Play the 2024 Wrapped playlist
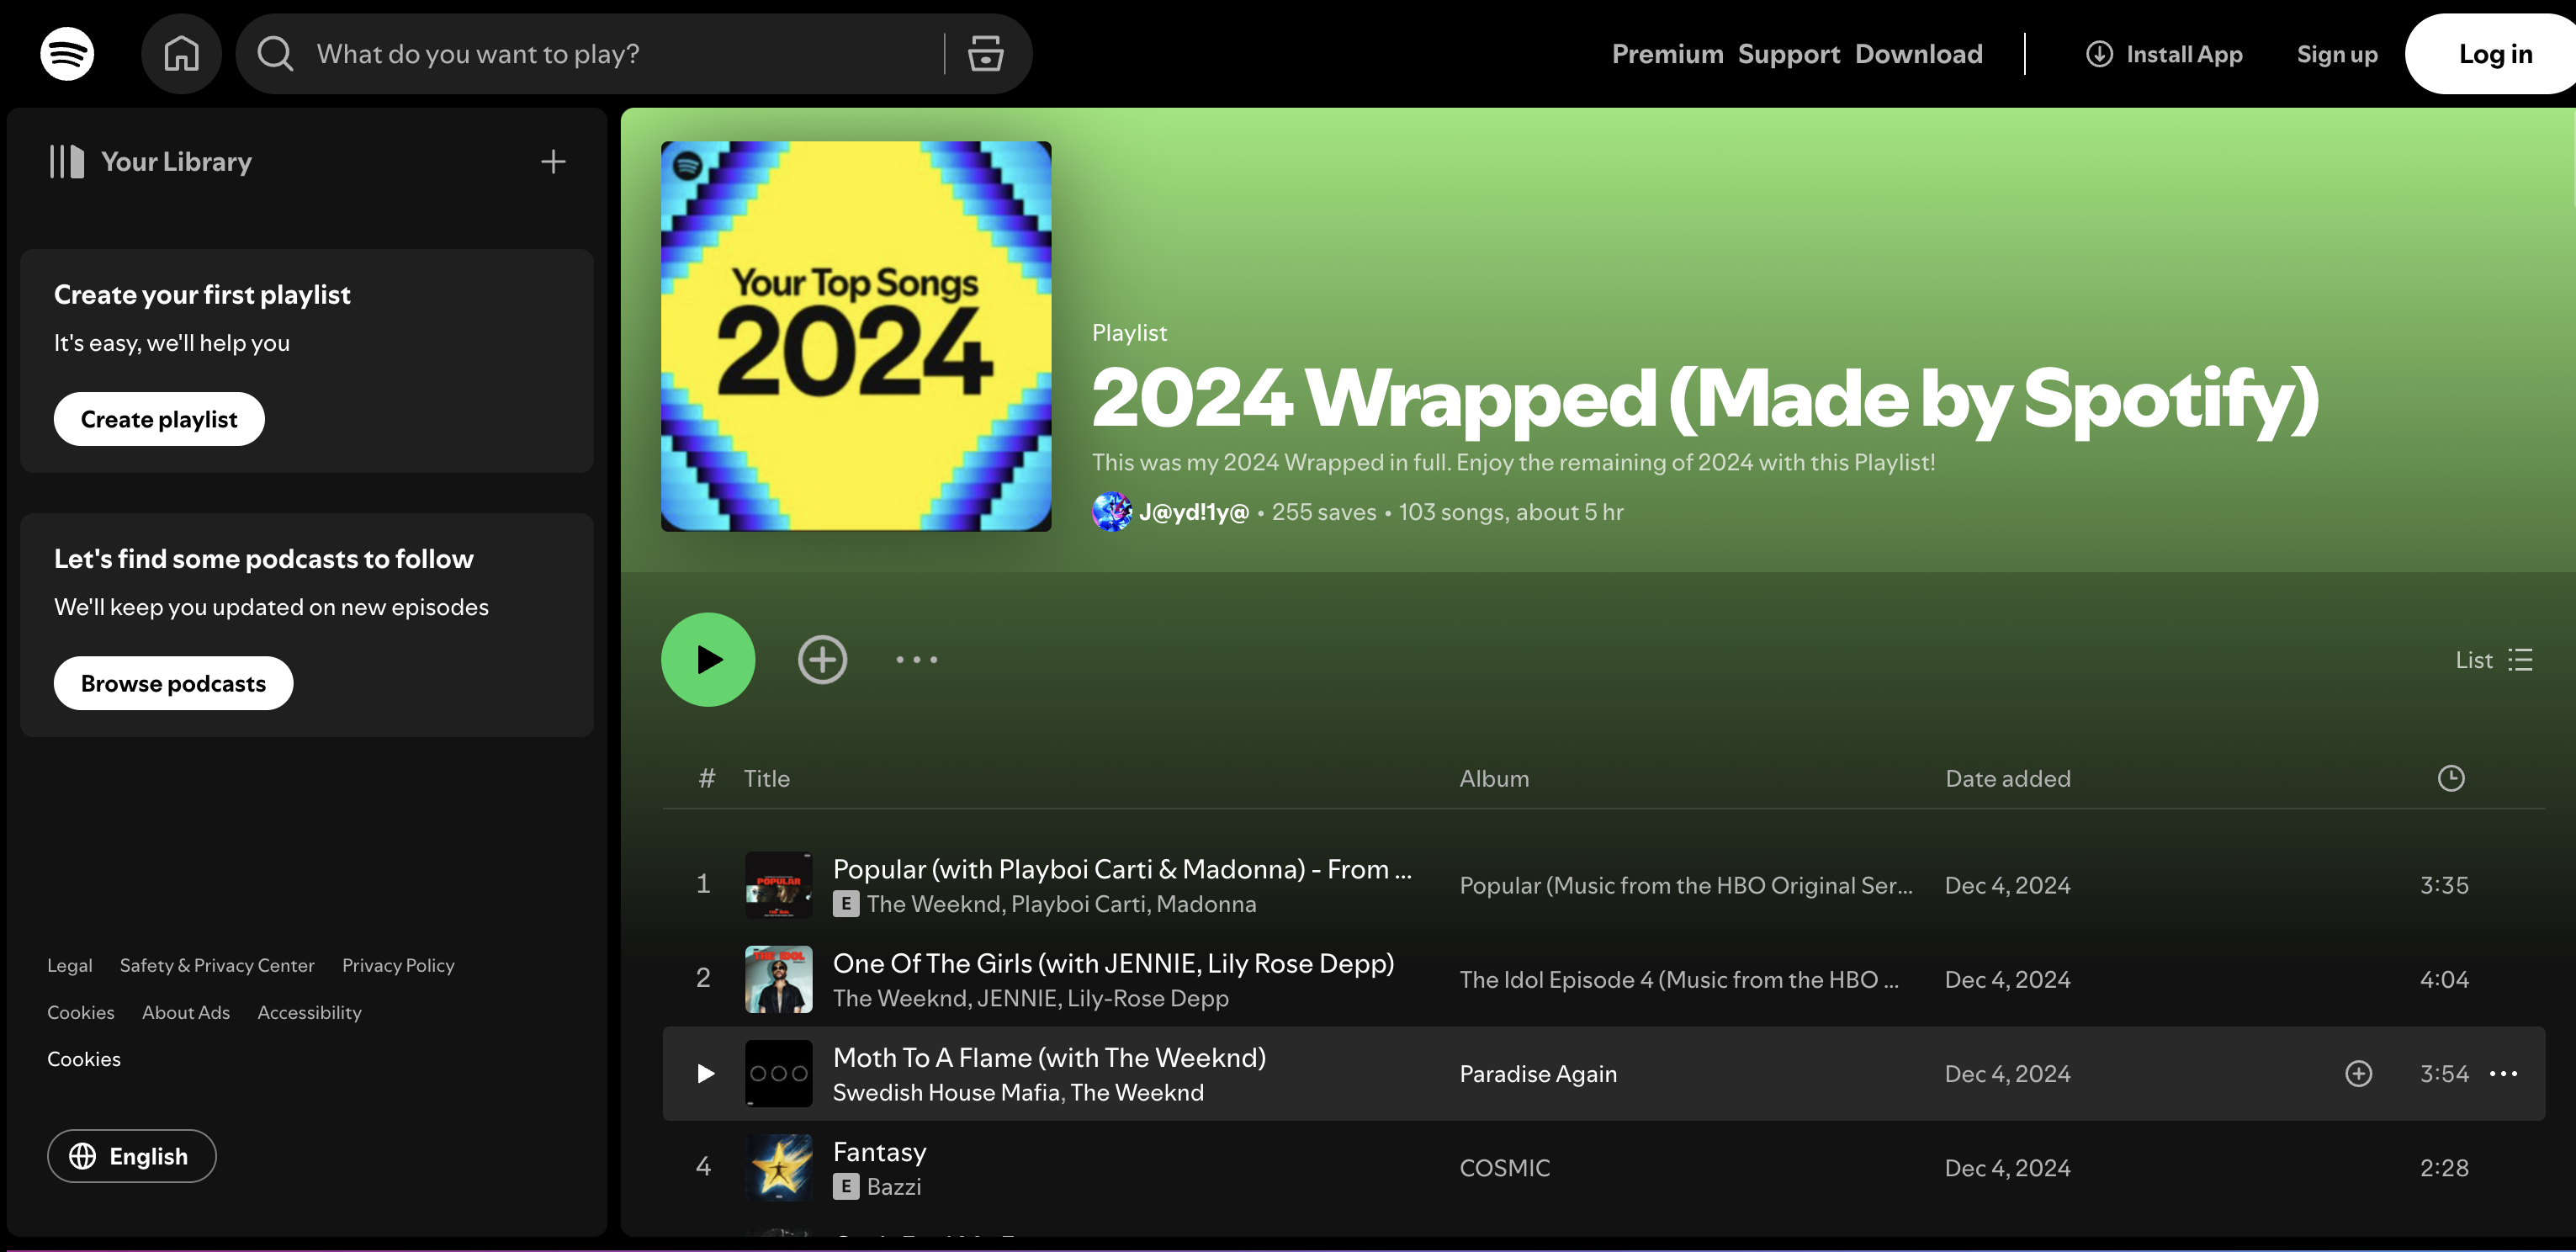The width and height of the screenshot is (2576, 1252). click(707, 659)
